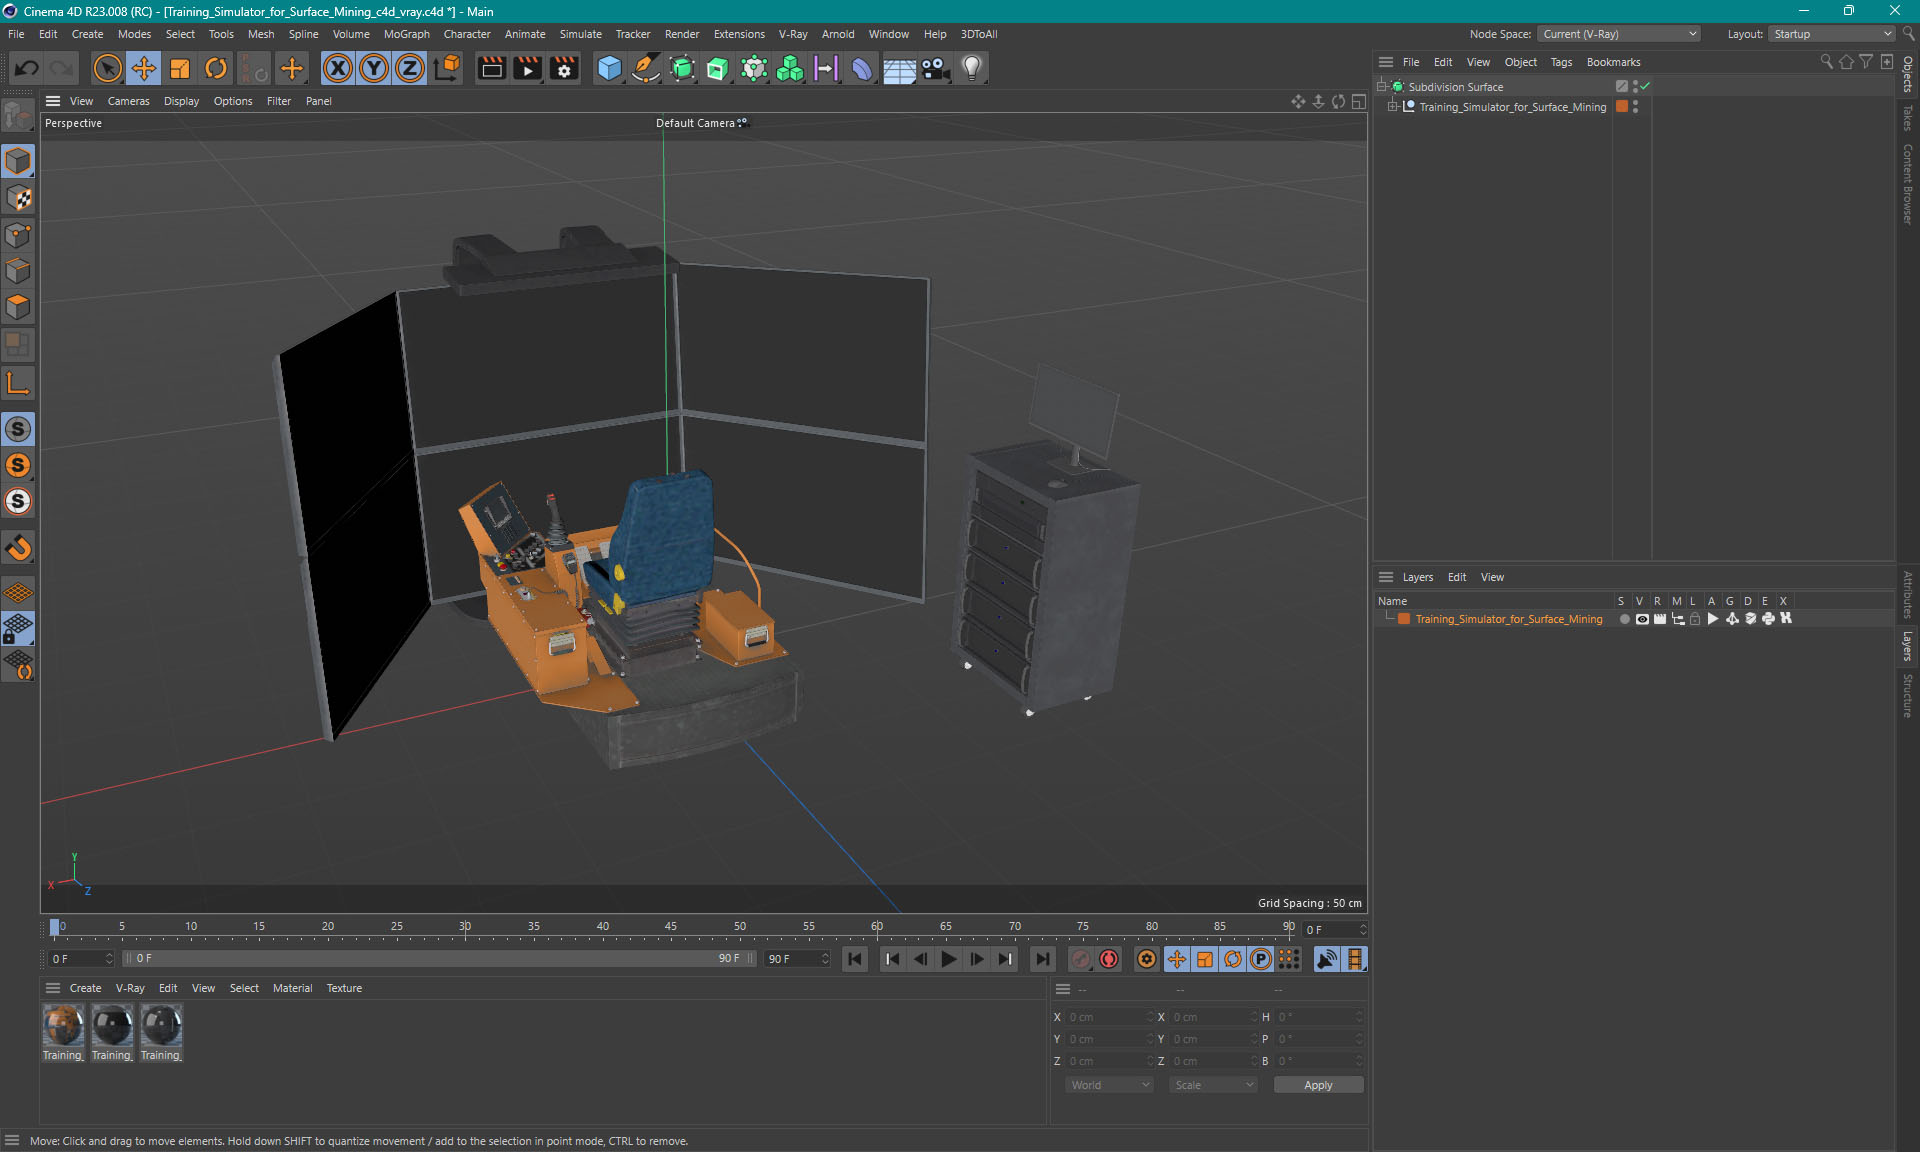Open the Layers panel Edit menu
This screenshot has width=1920, height=1152.
point(1456,577)
